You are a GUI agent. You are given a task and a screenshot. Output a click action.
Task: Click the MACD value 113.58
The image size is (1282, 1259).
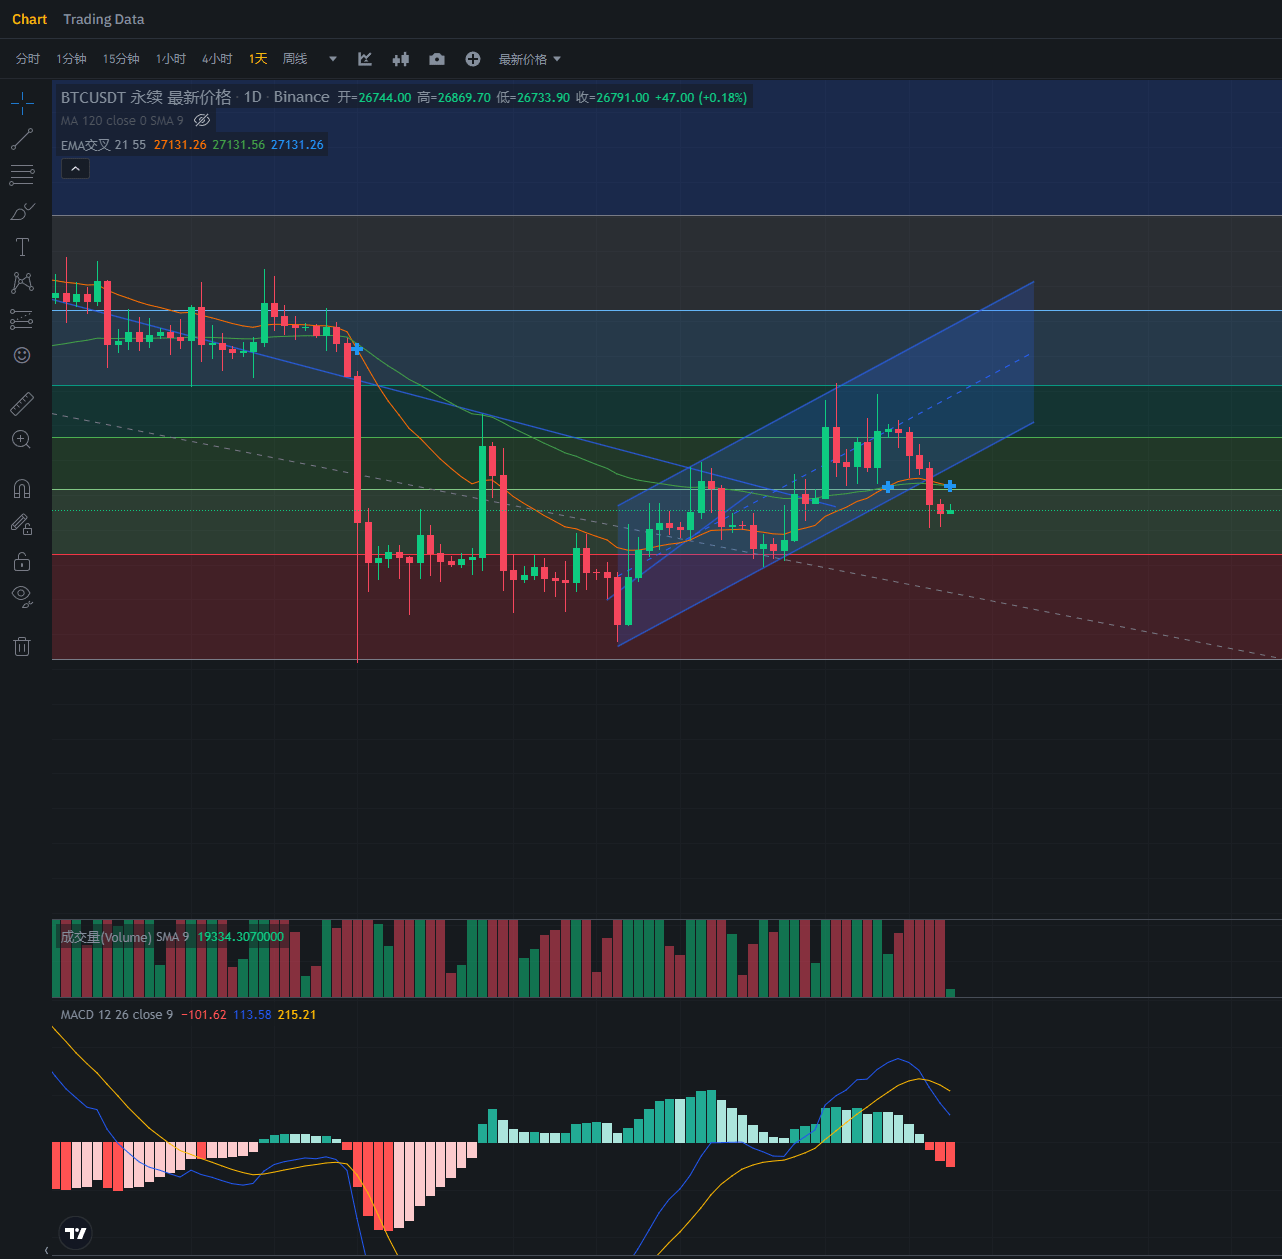252,1015
